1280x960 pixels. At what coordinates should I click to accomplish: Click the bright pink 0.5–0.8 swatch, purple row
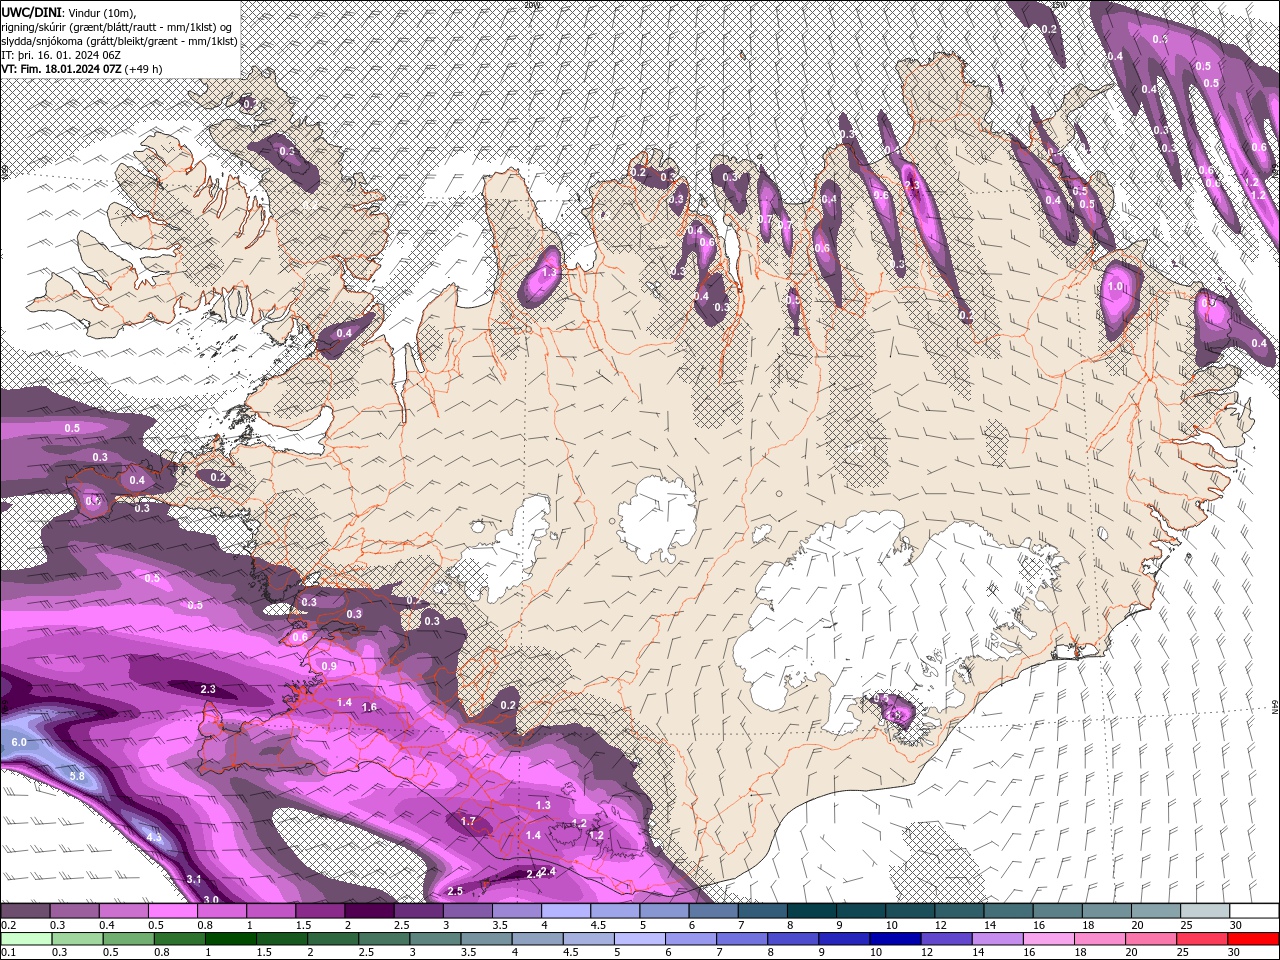tap(172, 911)
